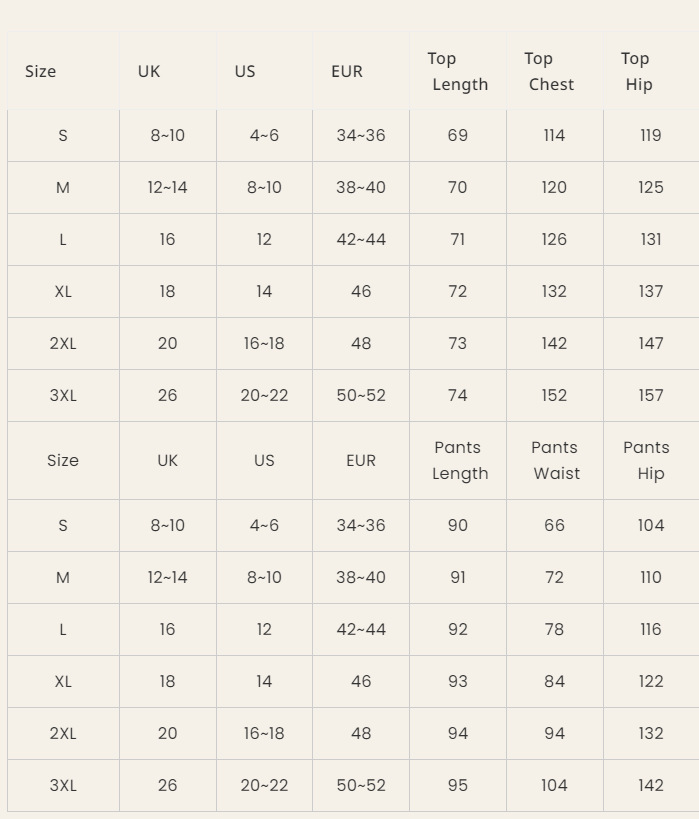Click the Top Hip column header
Screen dimensions: 699x819
(x=637, y=71)
